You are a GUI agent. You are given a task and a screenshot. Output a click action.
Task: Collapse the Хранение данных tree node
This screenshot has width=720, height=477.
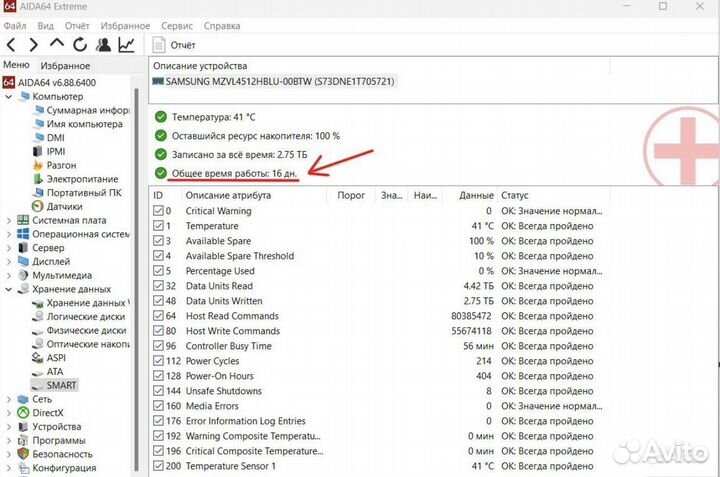9,289
